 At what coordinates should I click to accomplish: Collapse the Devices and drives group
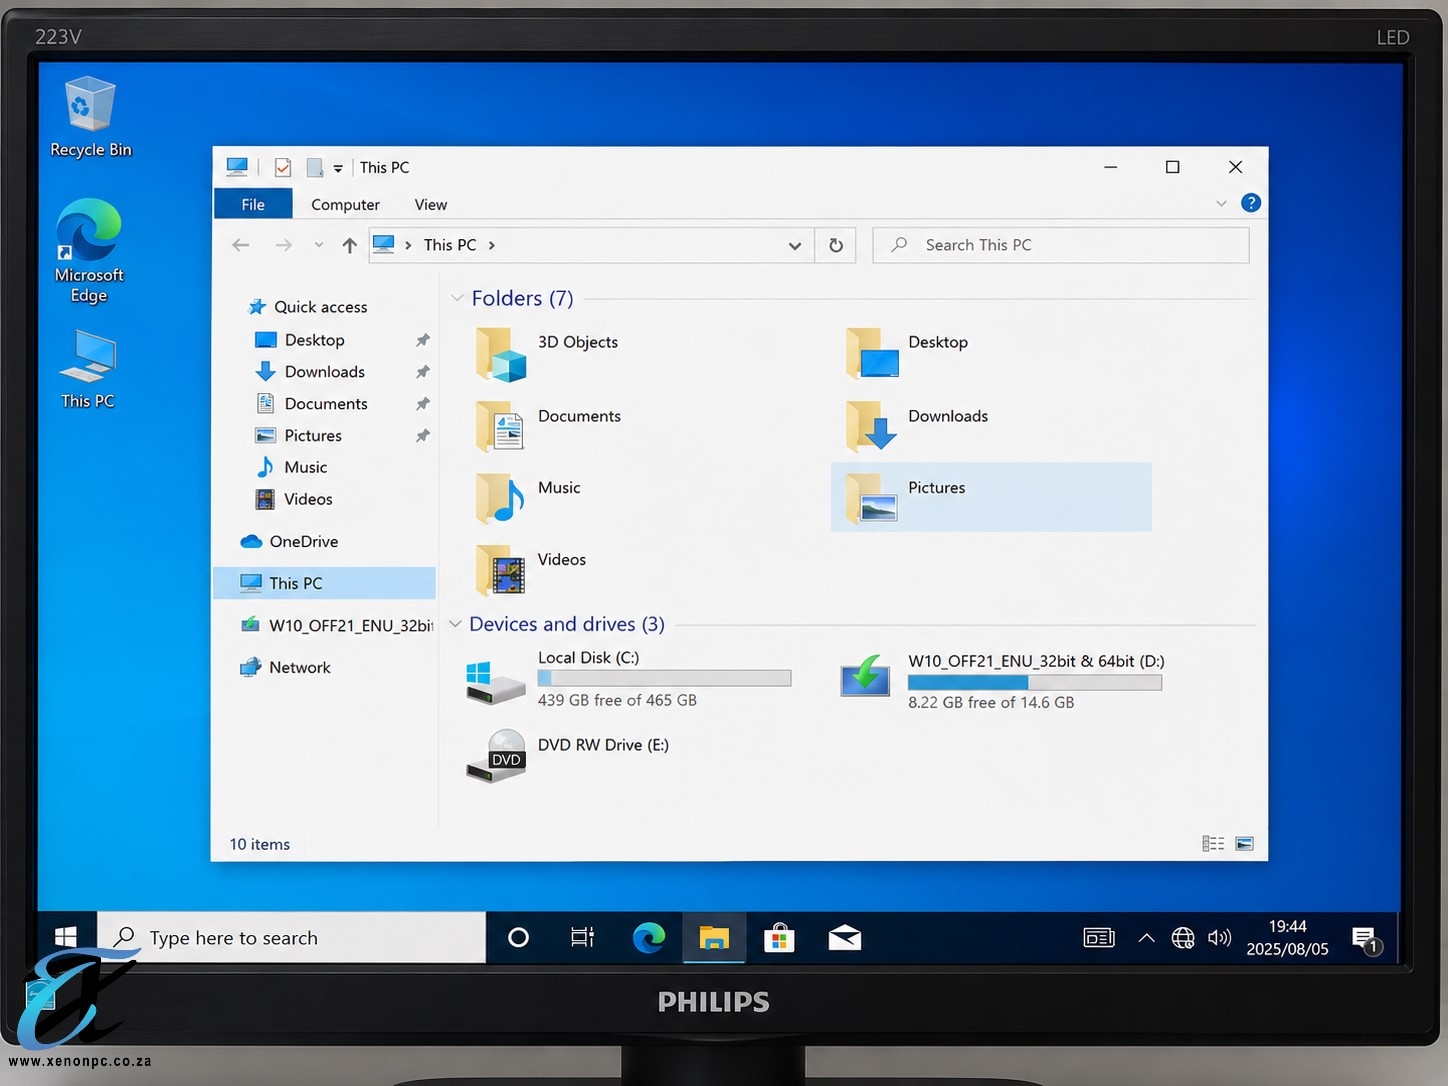(x=455, y=624)
